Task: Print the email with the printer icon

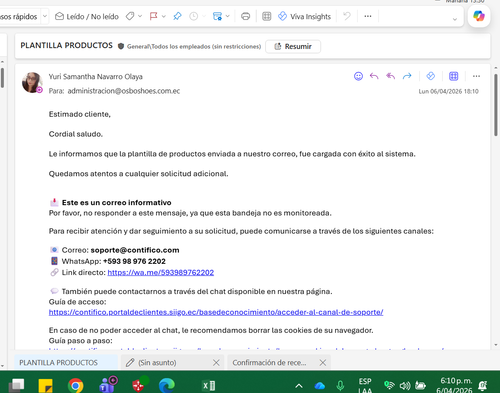Action: point(245,16)
